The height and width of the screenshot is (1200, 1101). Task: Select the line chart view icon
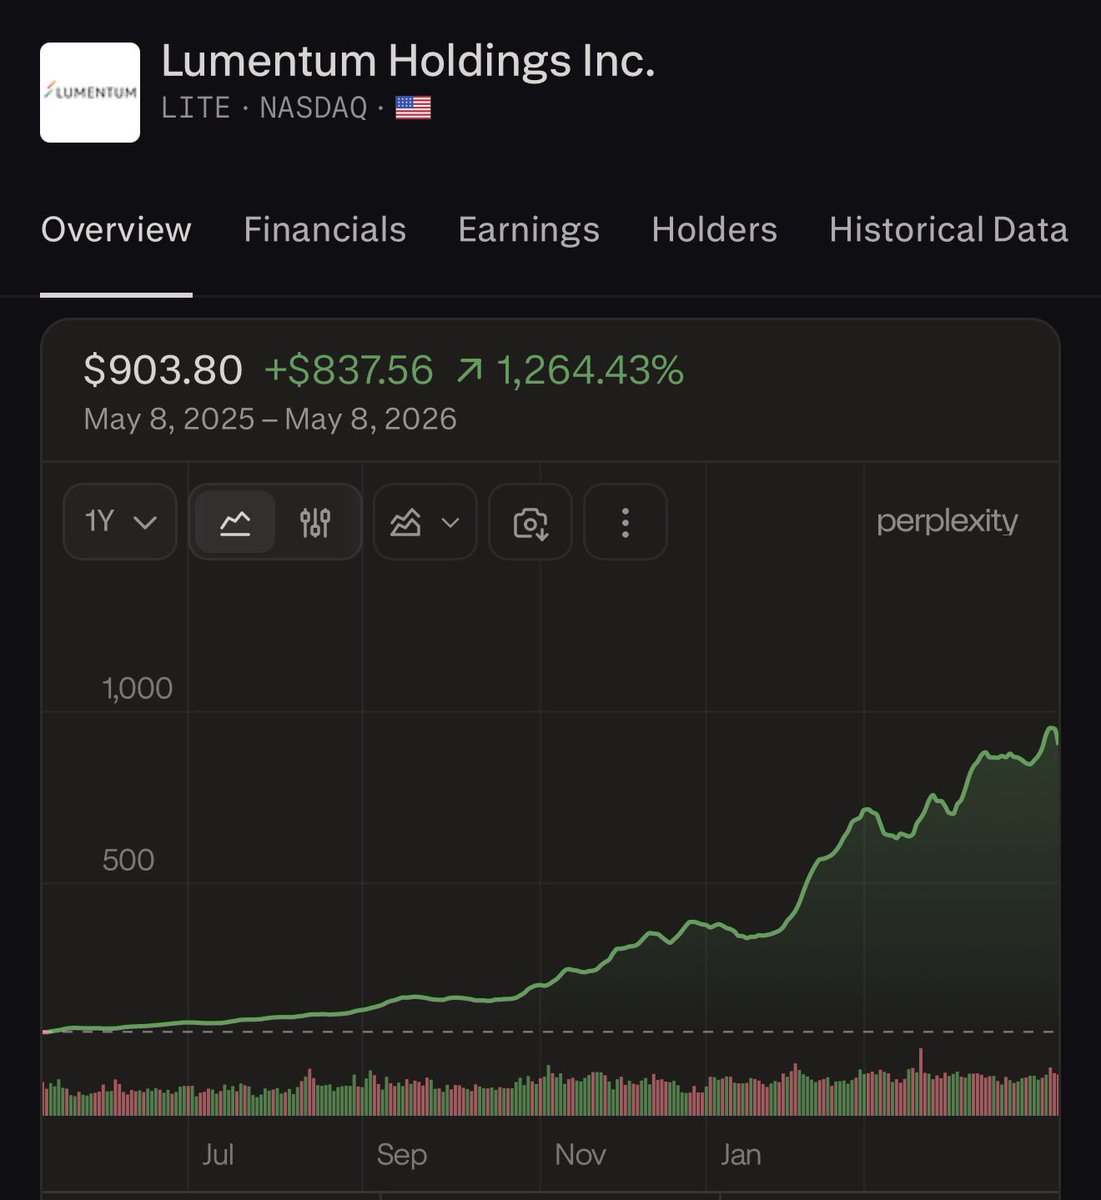[x=235, y=522]
